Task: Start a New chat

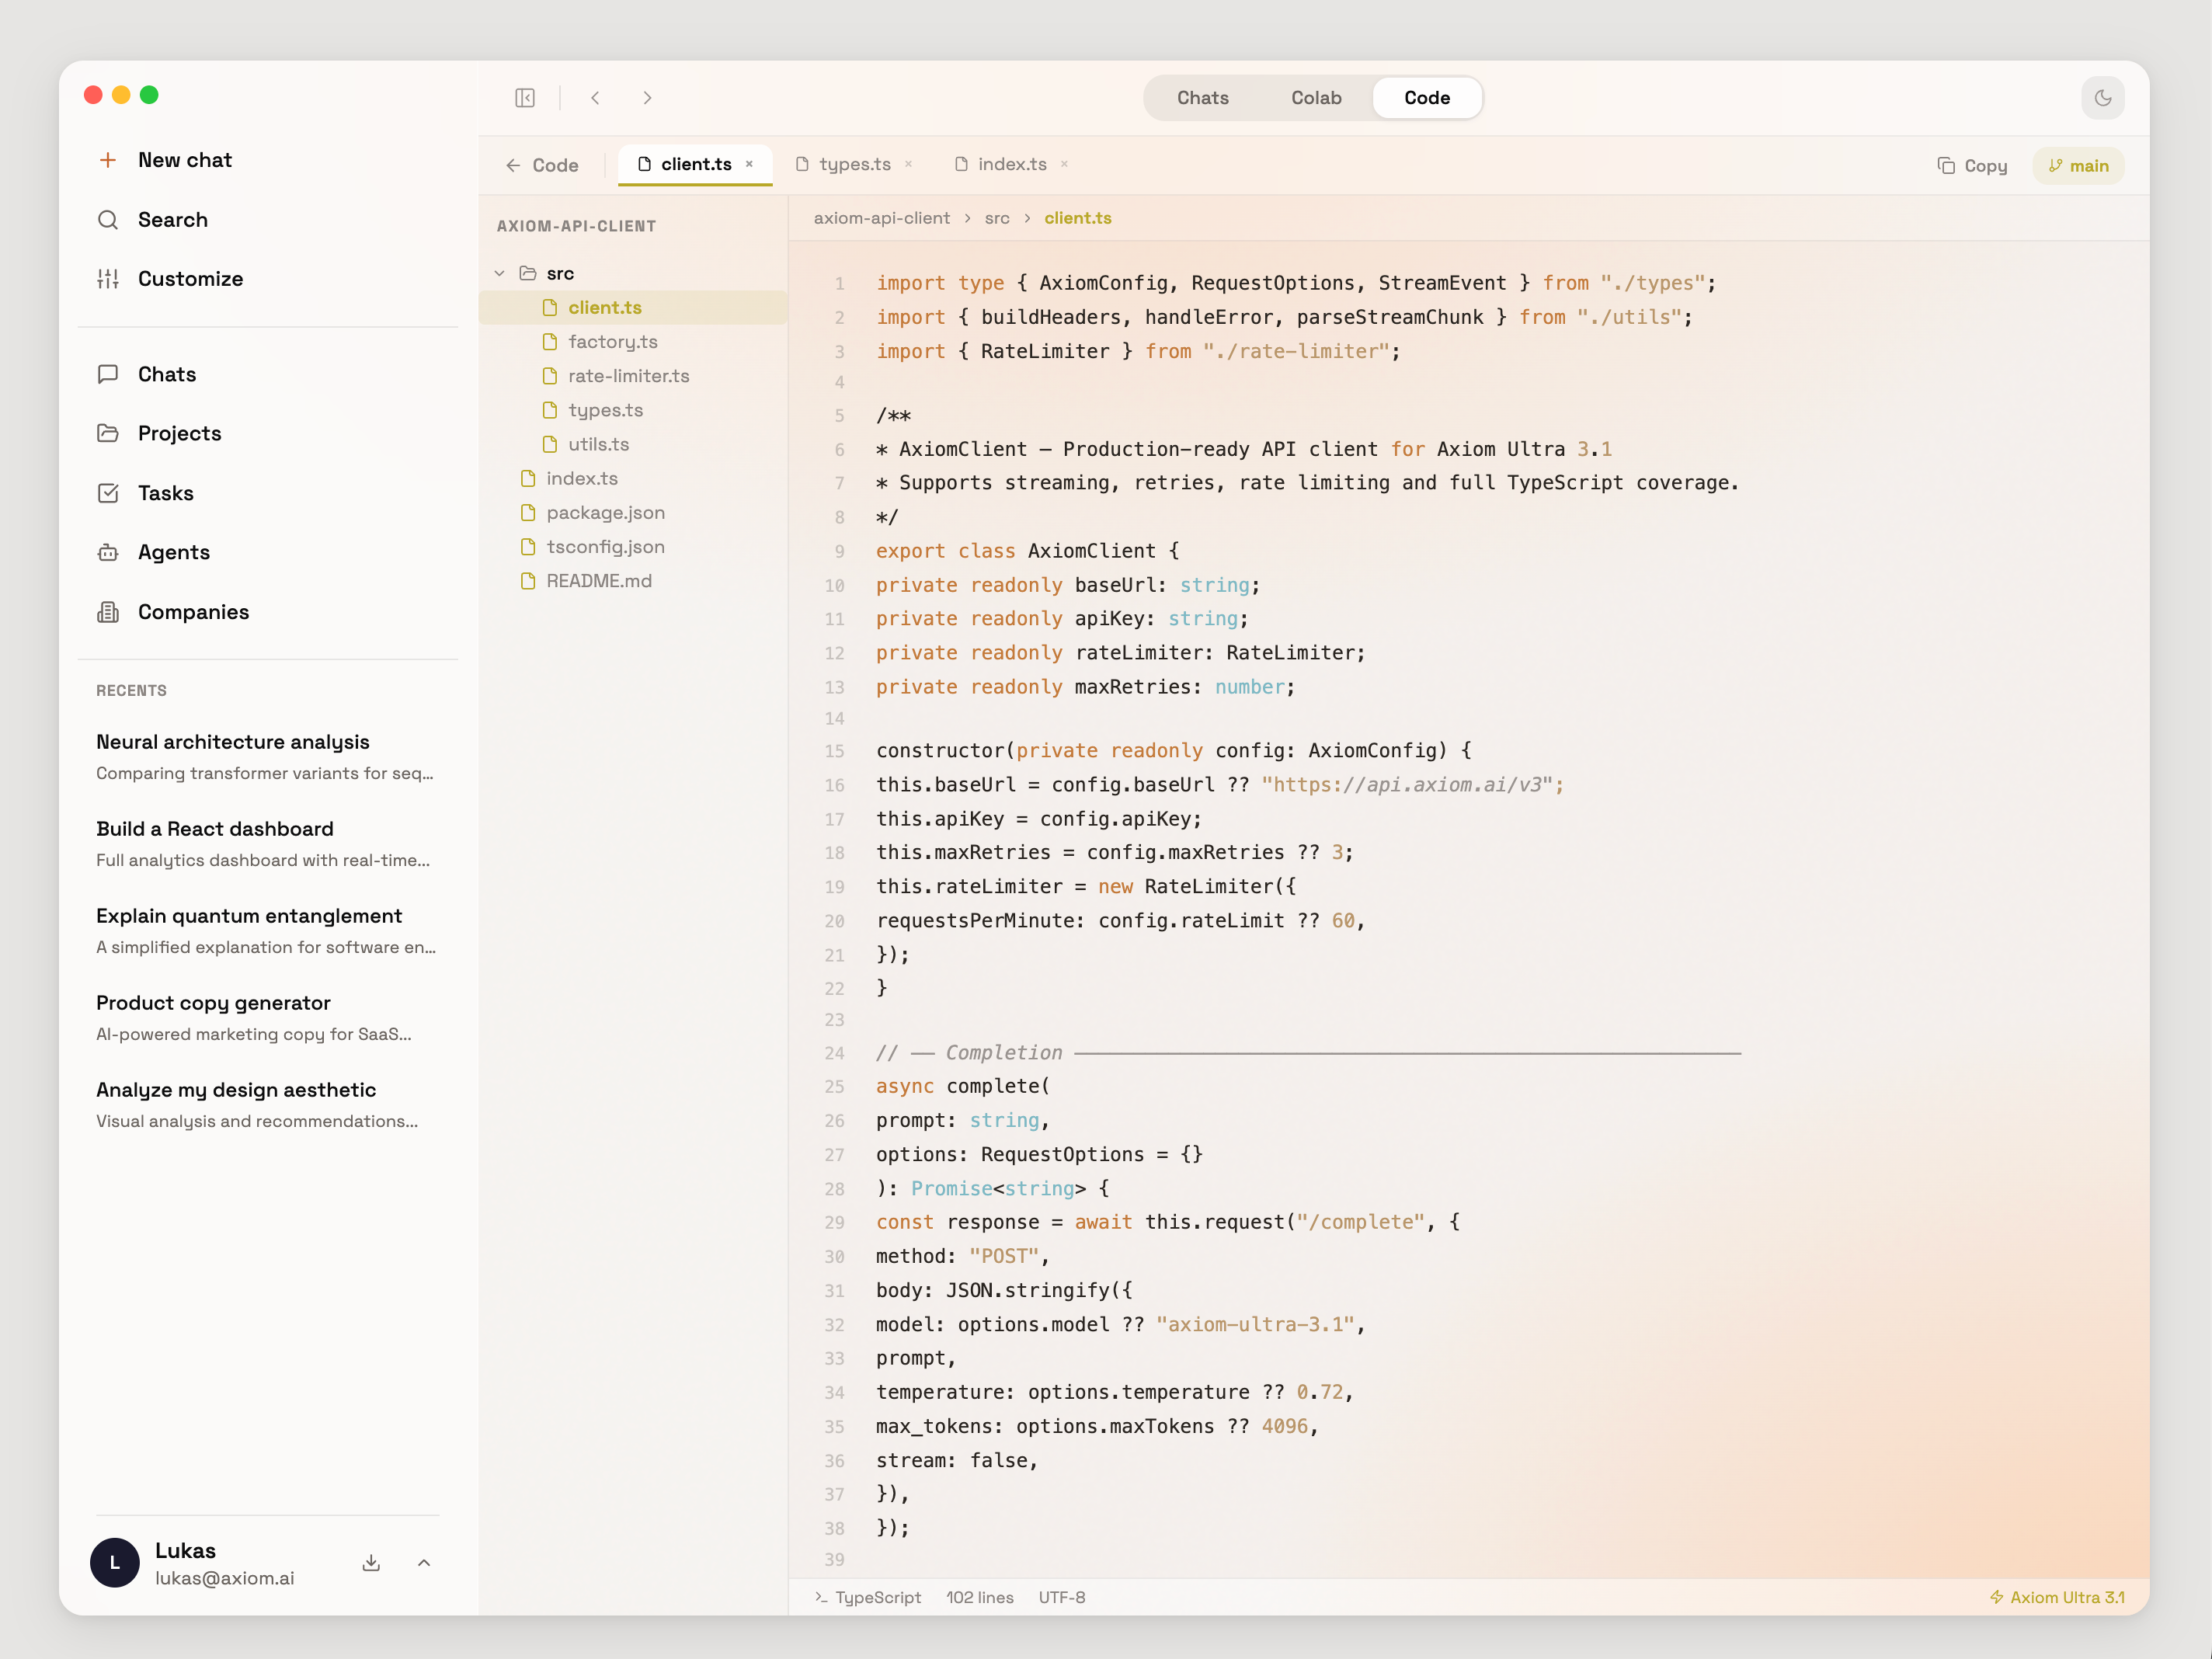Action: coord(184,159)
